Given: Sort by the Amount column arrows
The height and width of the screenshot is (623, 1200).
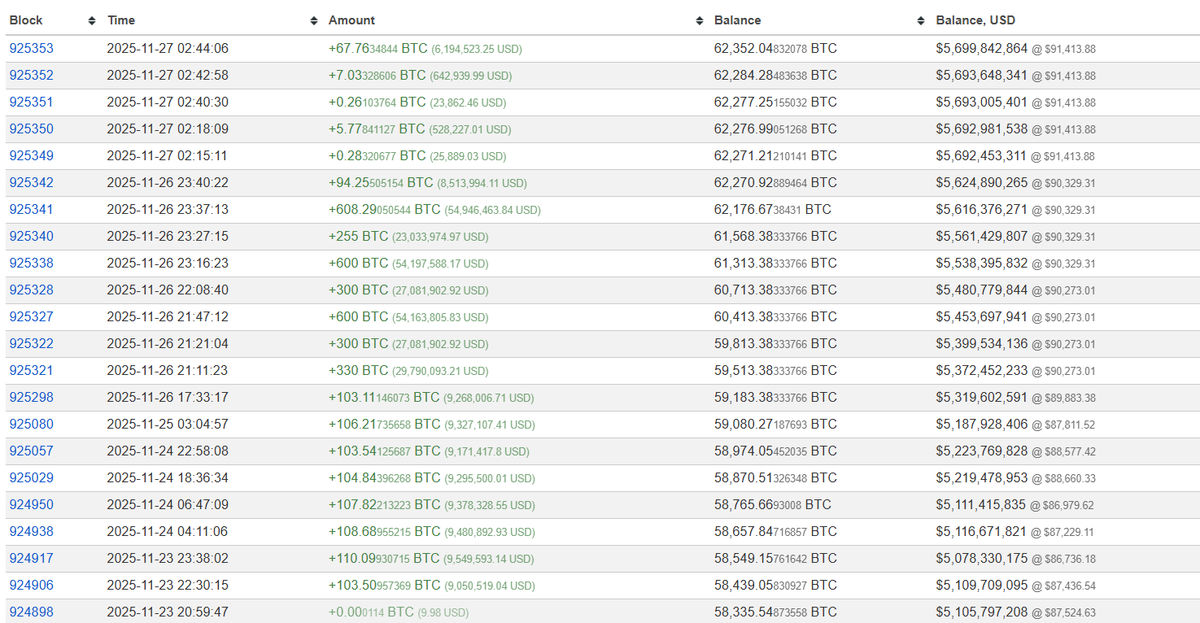Looking at the screenshot, I should click(700, 20).
